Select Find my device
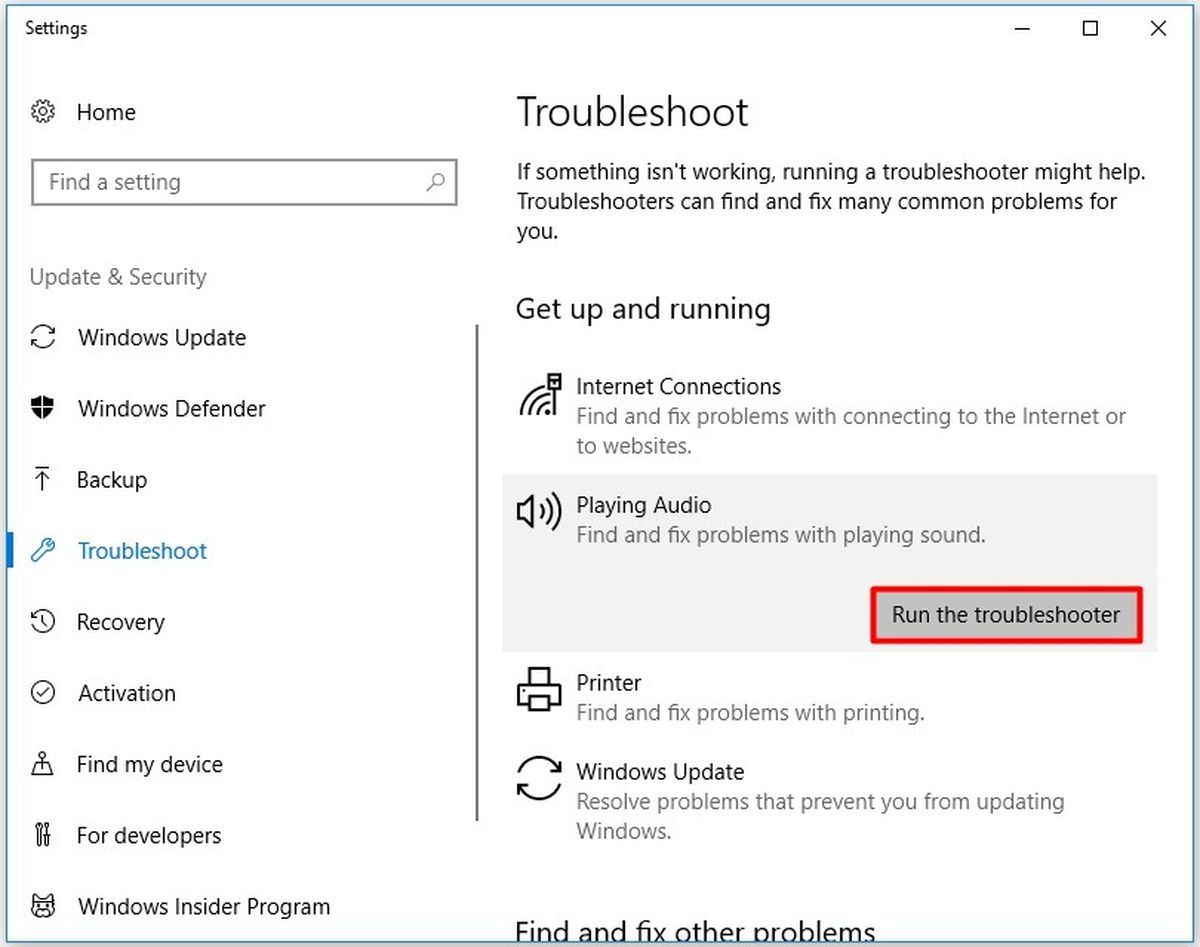 [150, 764]
